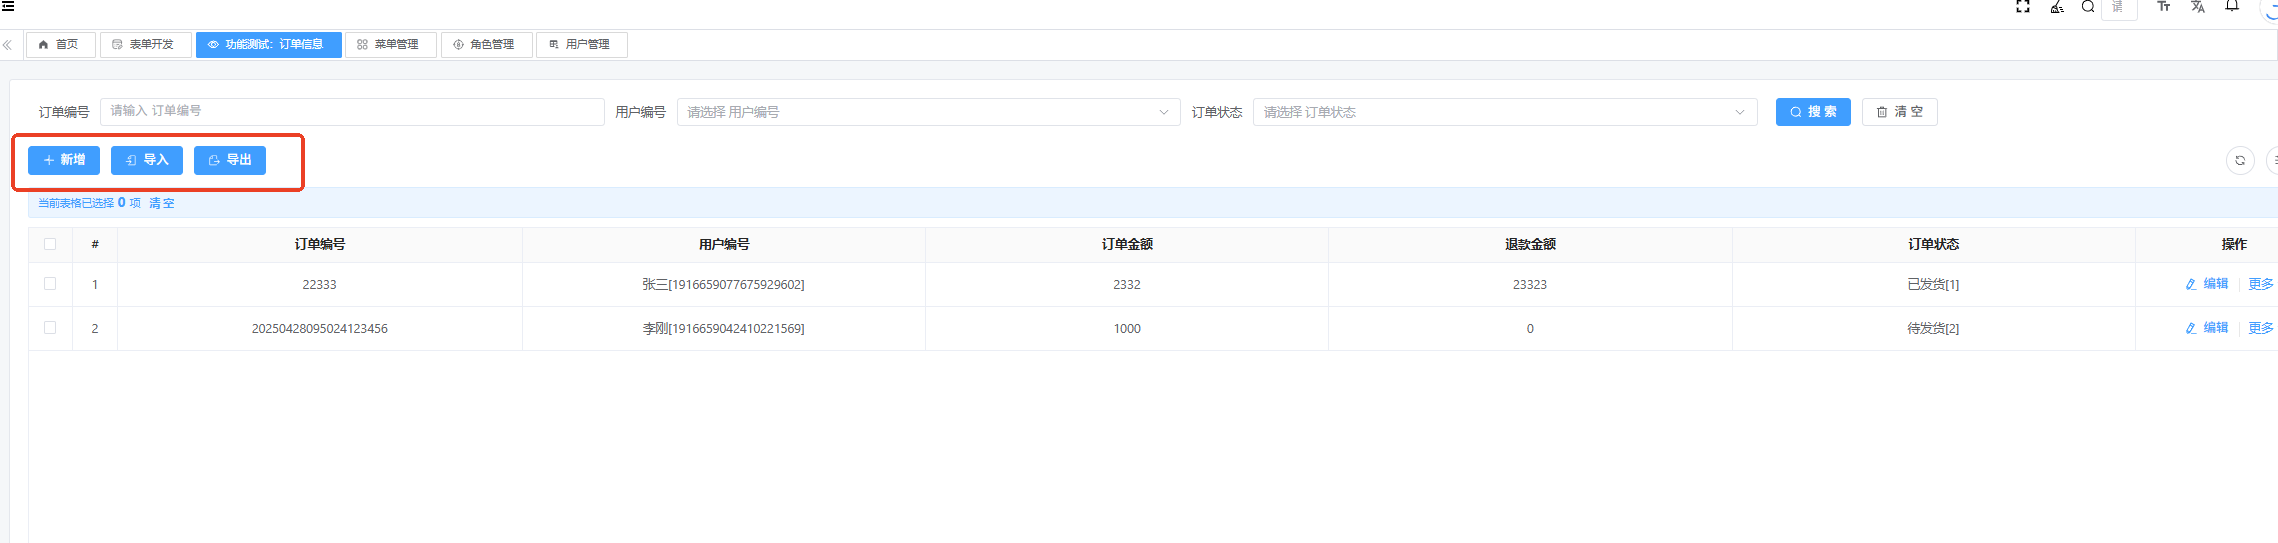Click 编辑 for order 20250428095024123456
The width and height of the screenshot is (2278, 543).
(2207, 328)
